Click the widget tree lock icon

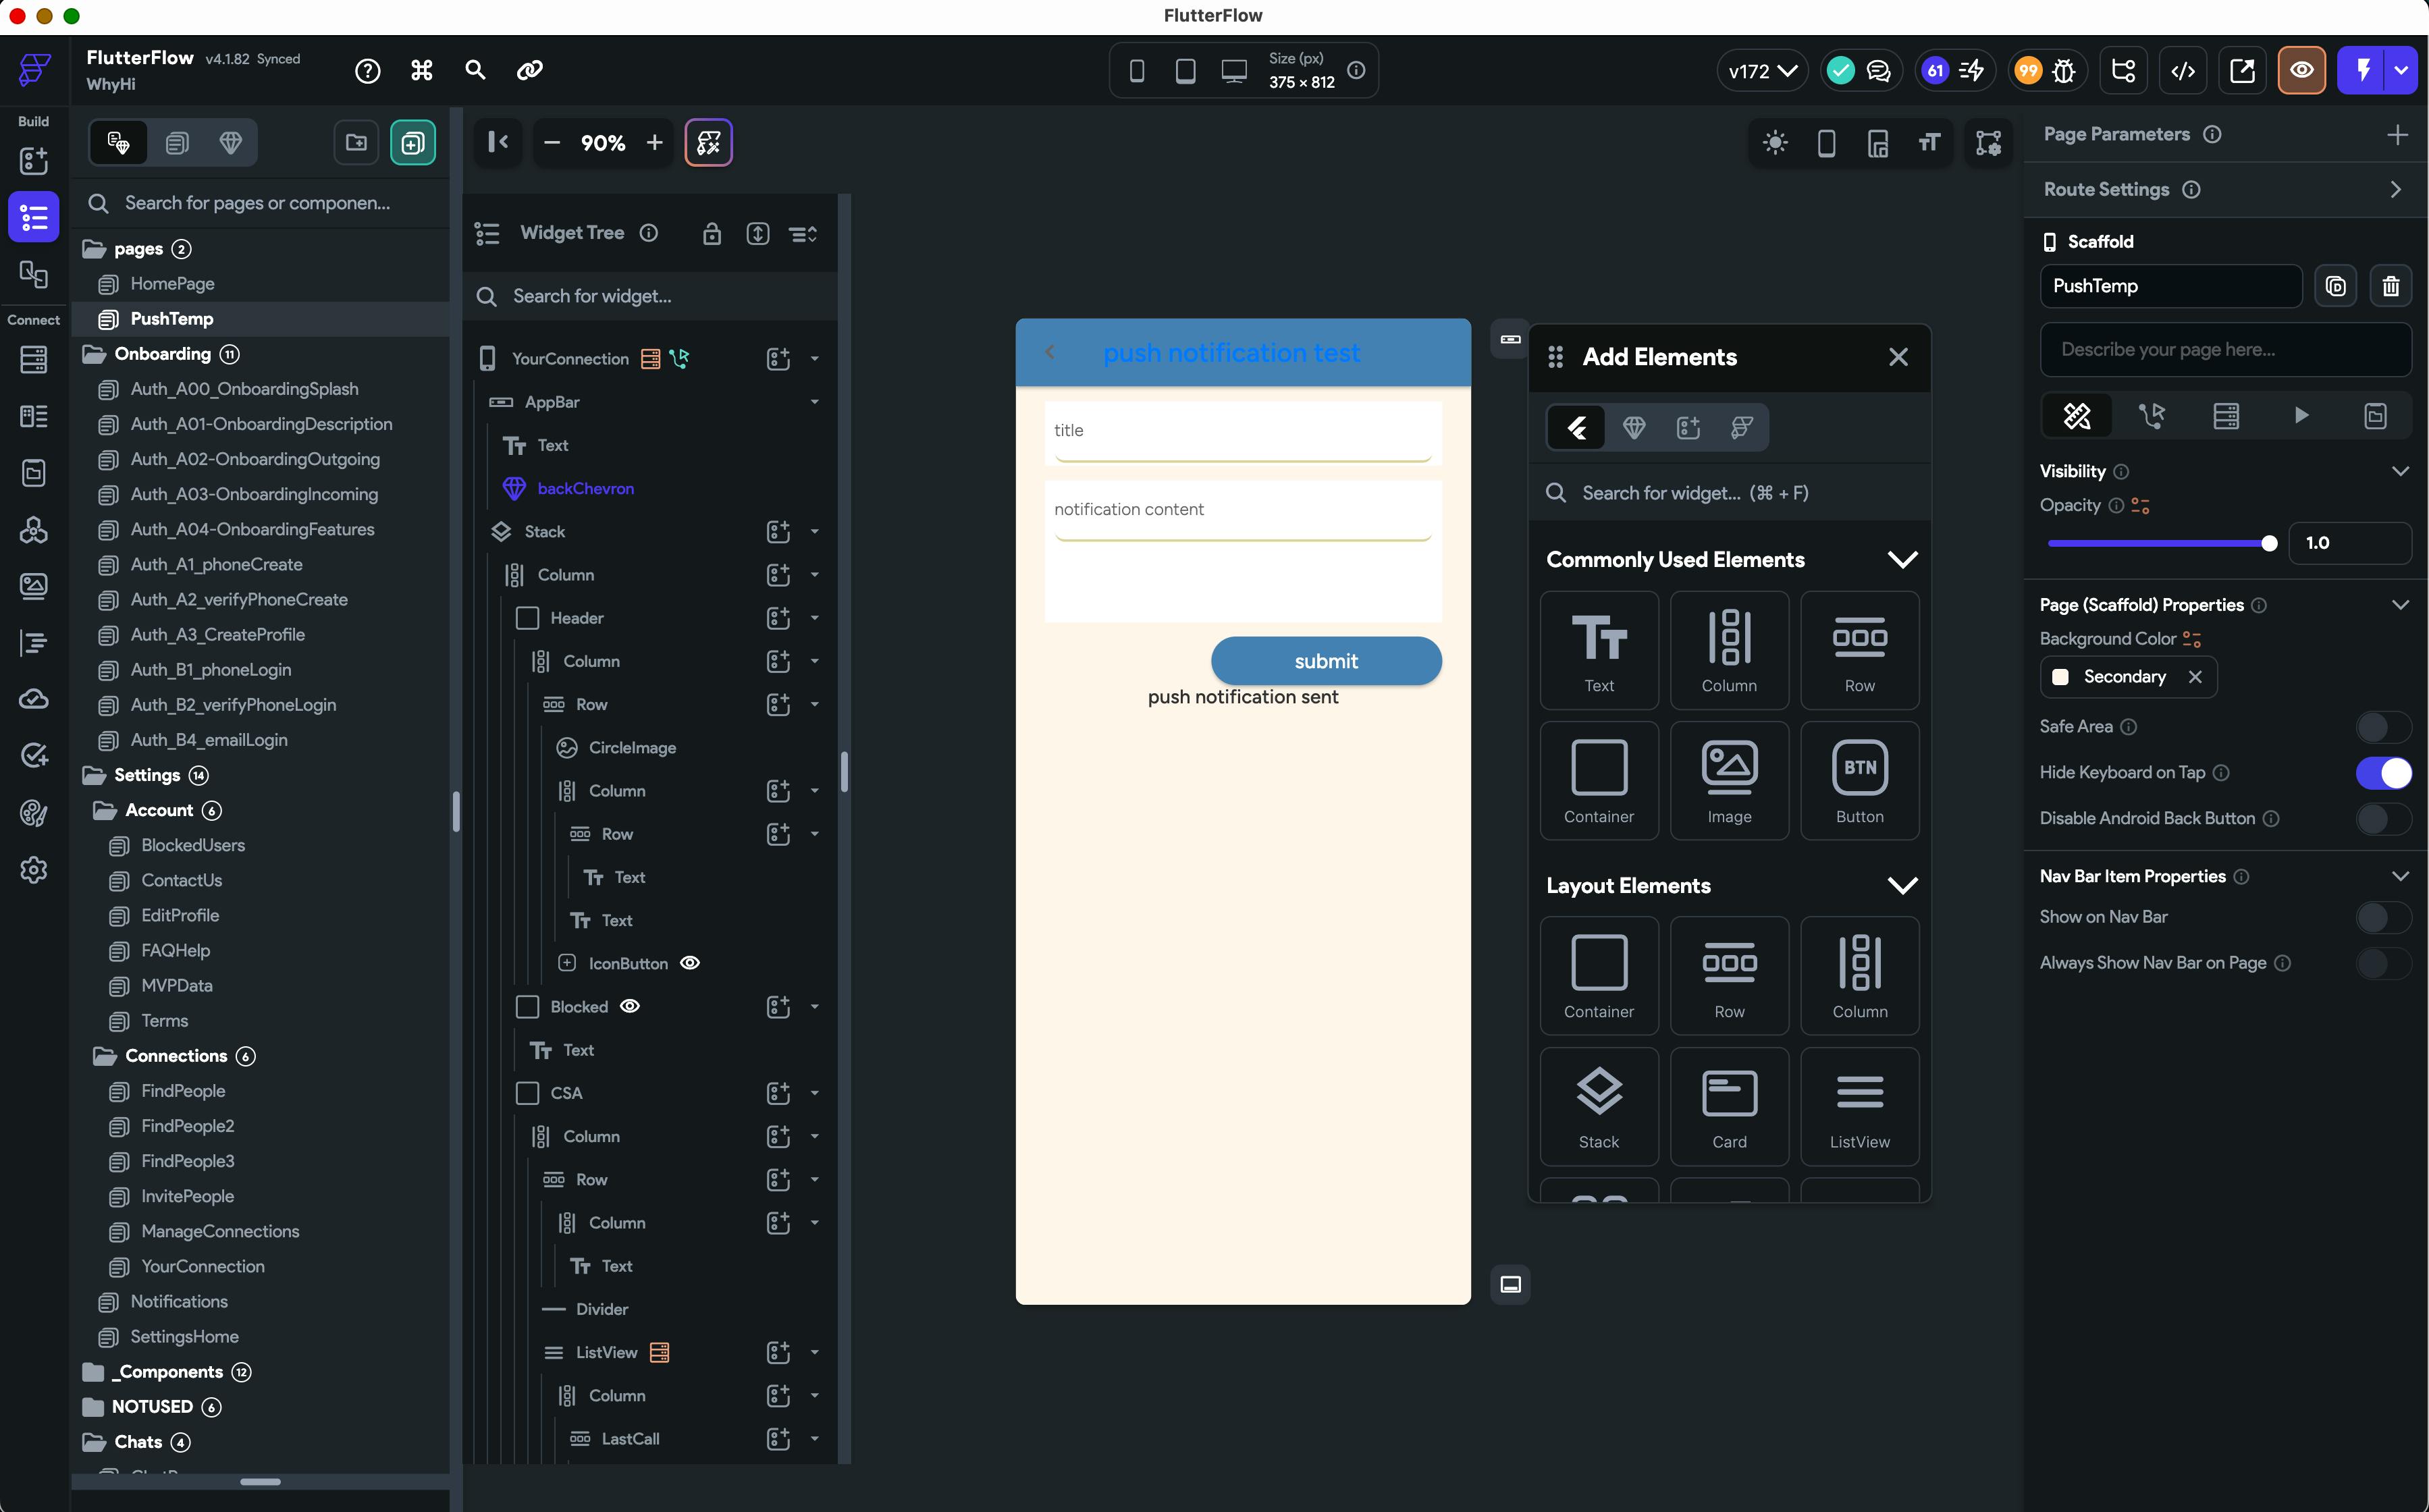[711, 234]
